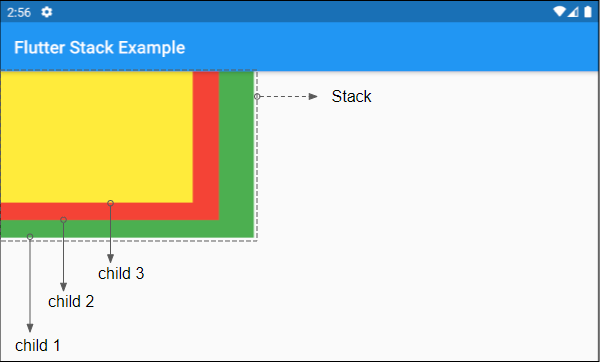
Task: Tap the battery icon
Action: 588,12
